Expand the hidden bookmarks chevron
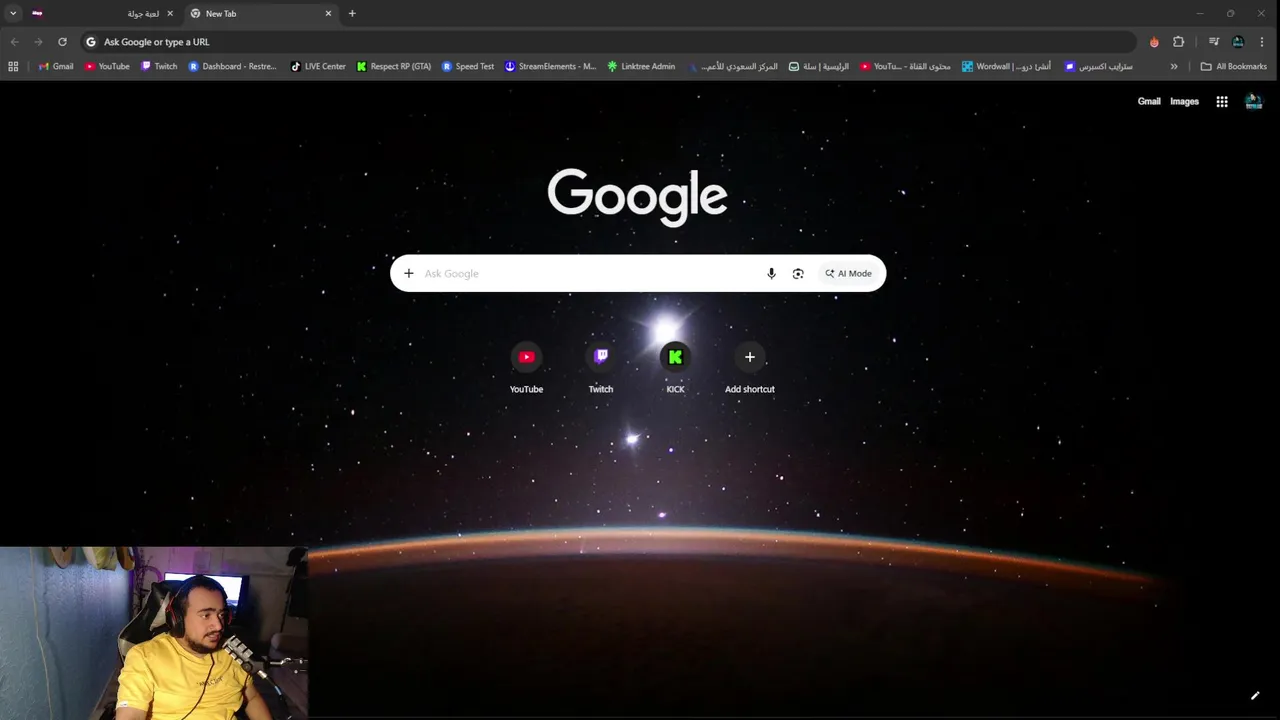This screenshot has width=1280, height=720. [x=1174, y=67]
